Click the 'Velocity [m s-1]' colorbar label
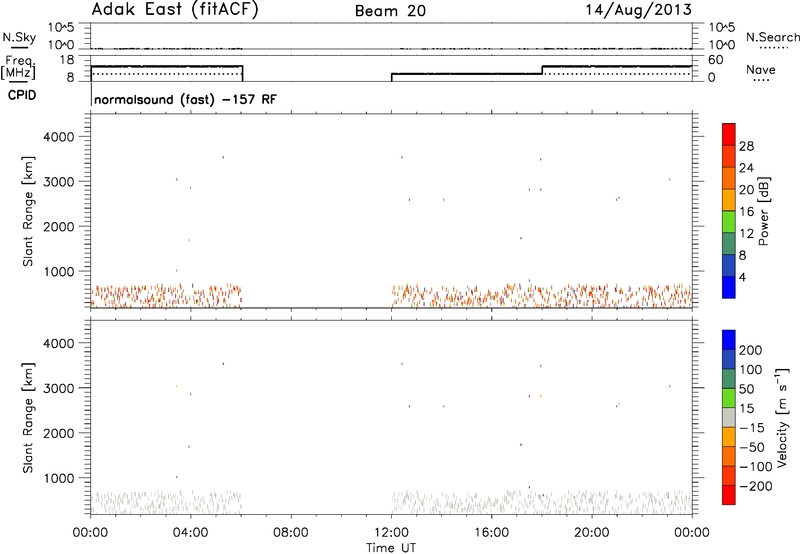 point(782,417)
